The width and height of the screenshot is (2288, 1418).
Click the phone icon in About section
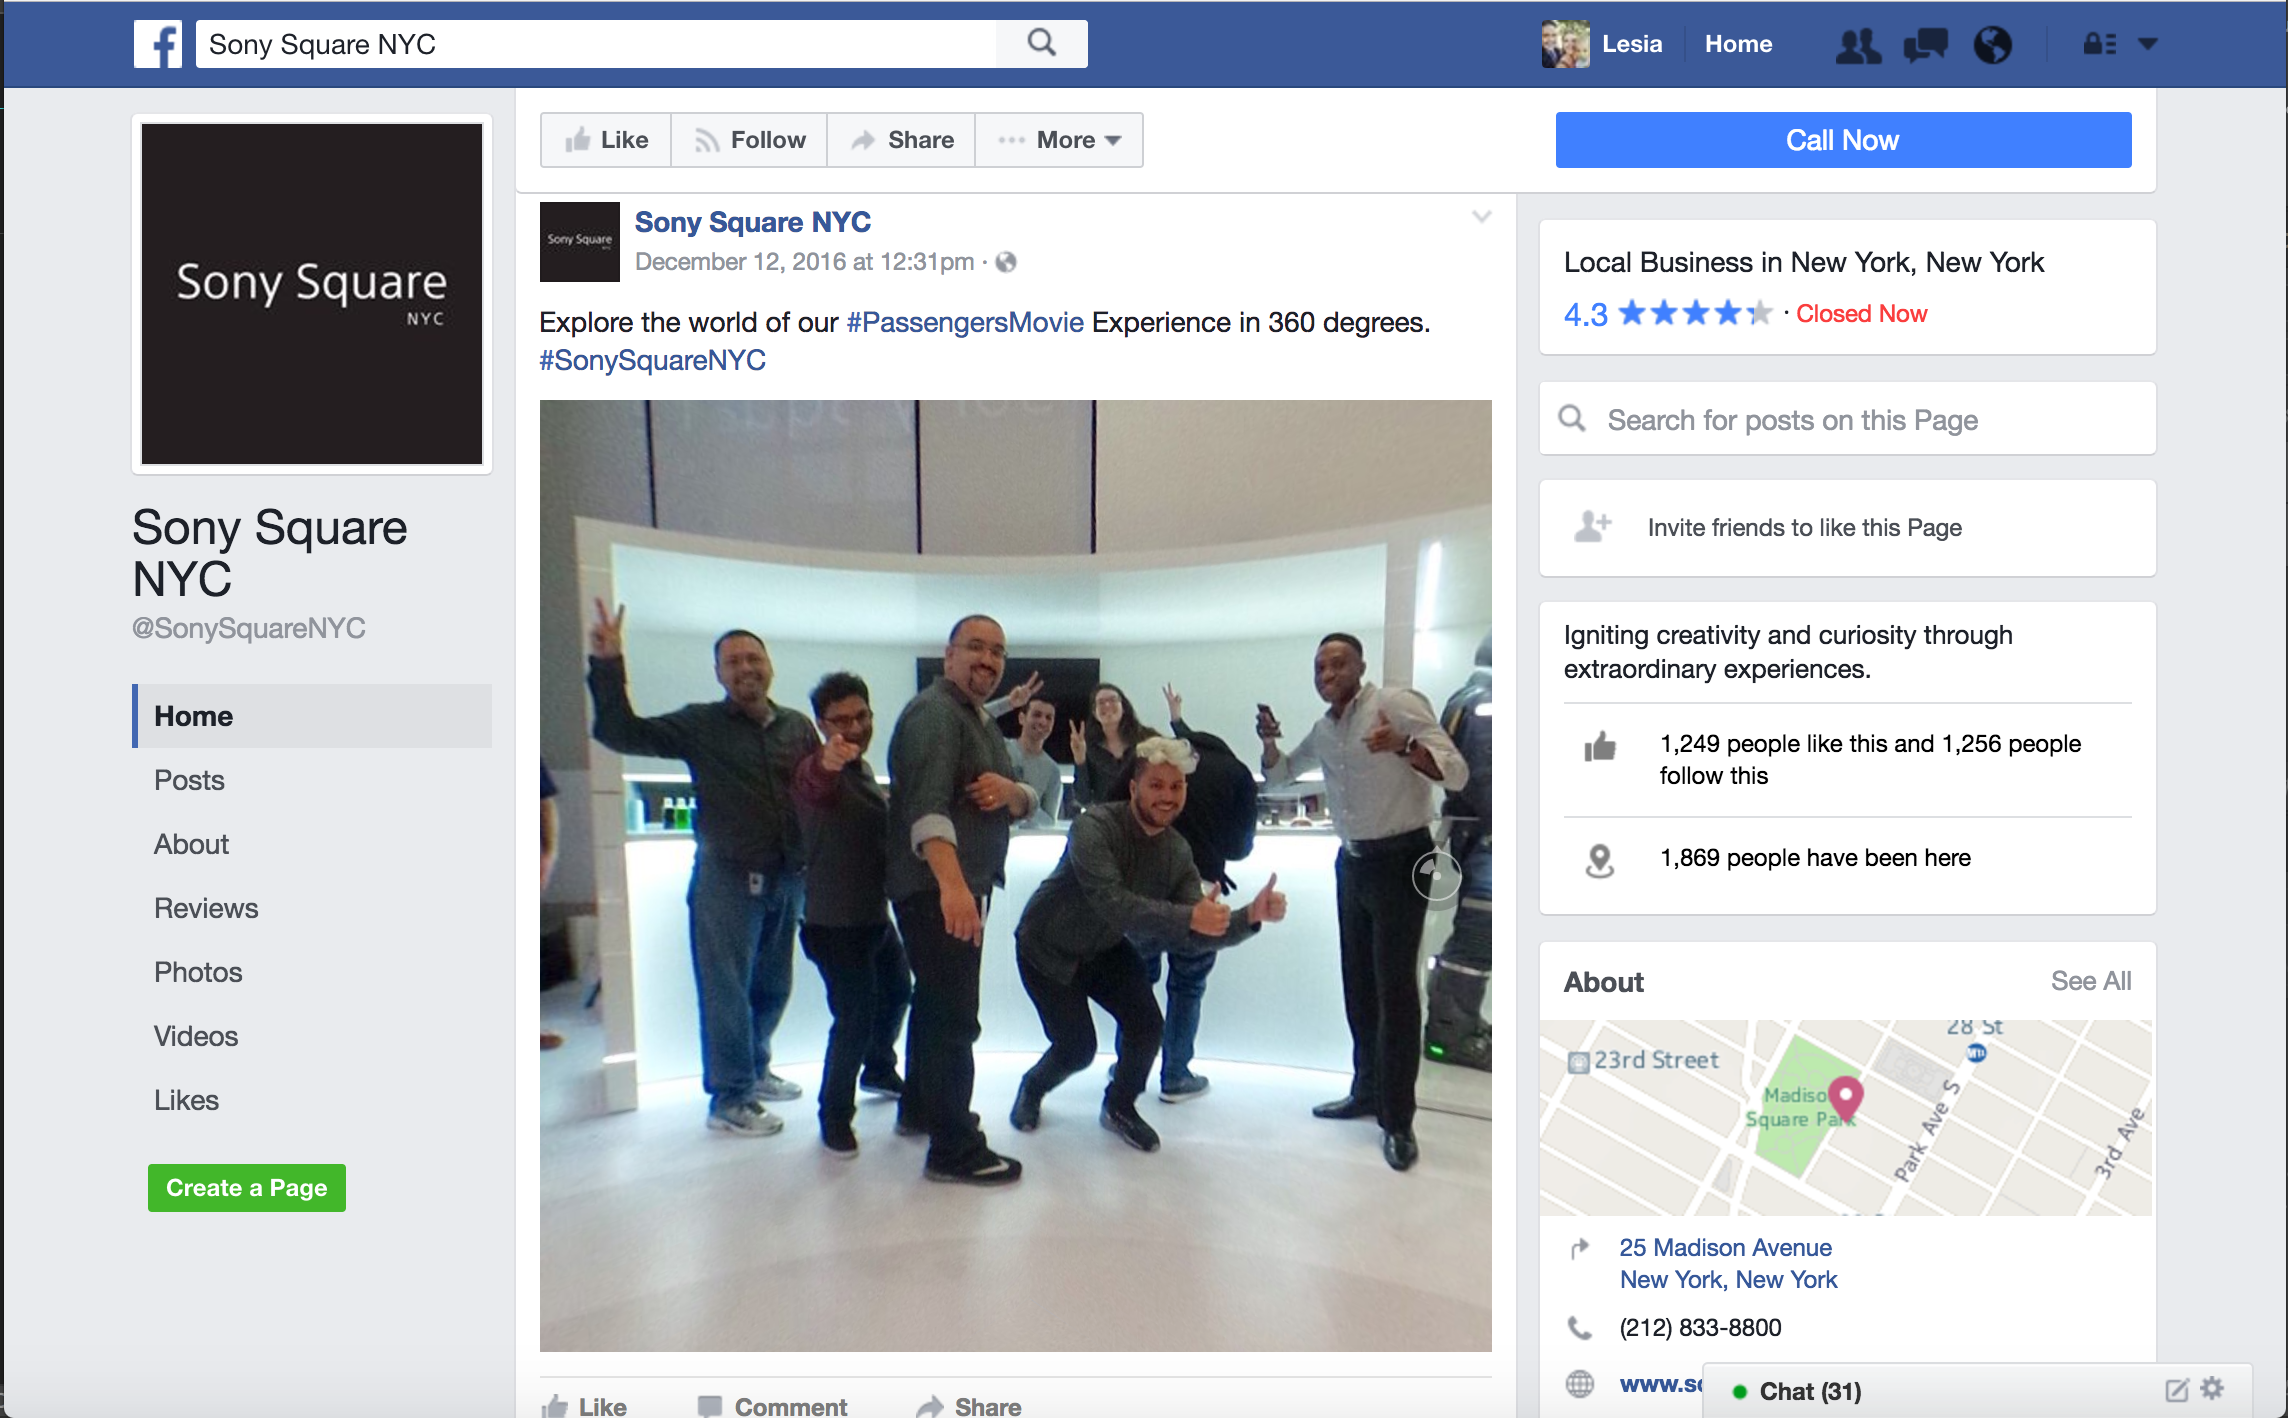[x=1580, y=1328]
